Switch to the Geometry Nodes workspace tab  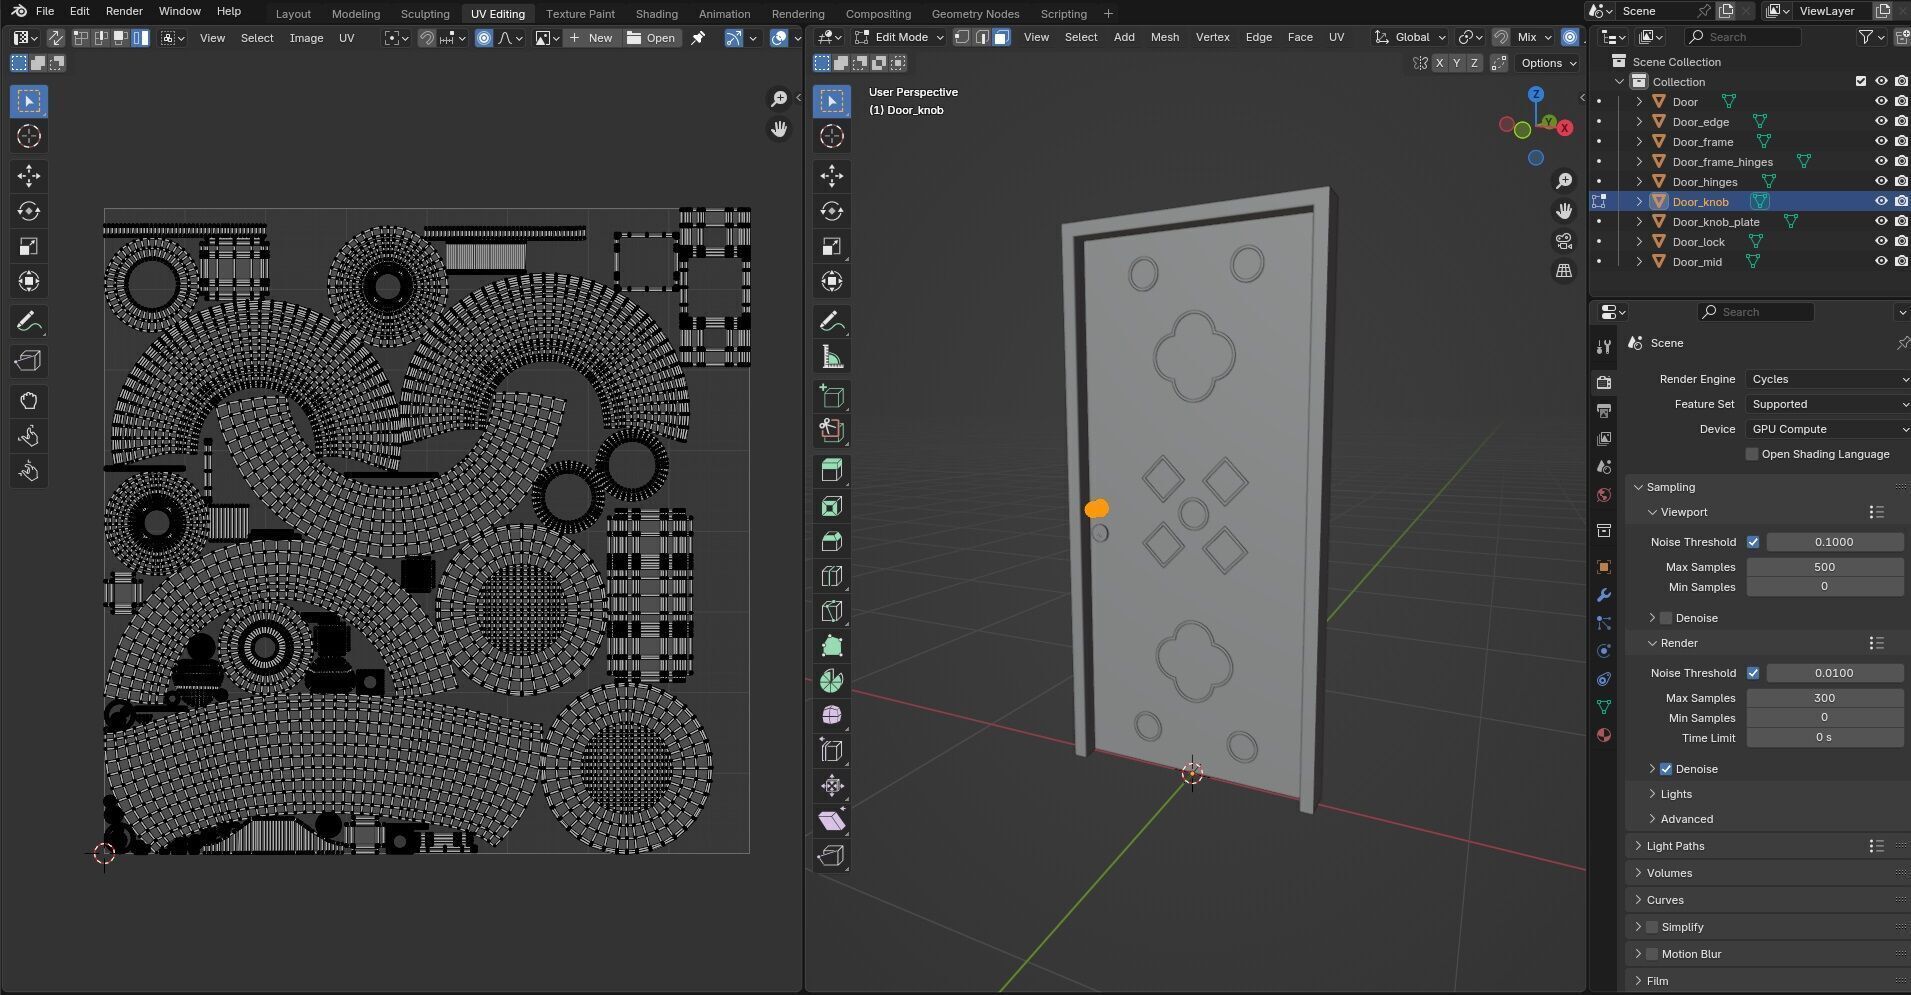click(975, 14)
